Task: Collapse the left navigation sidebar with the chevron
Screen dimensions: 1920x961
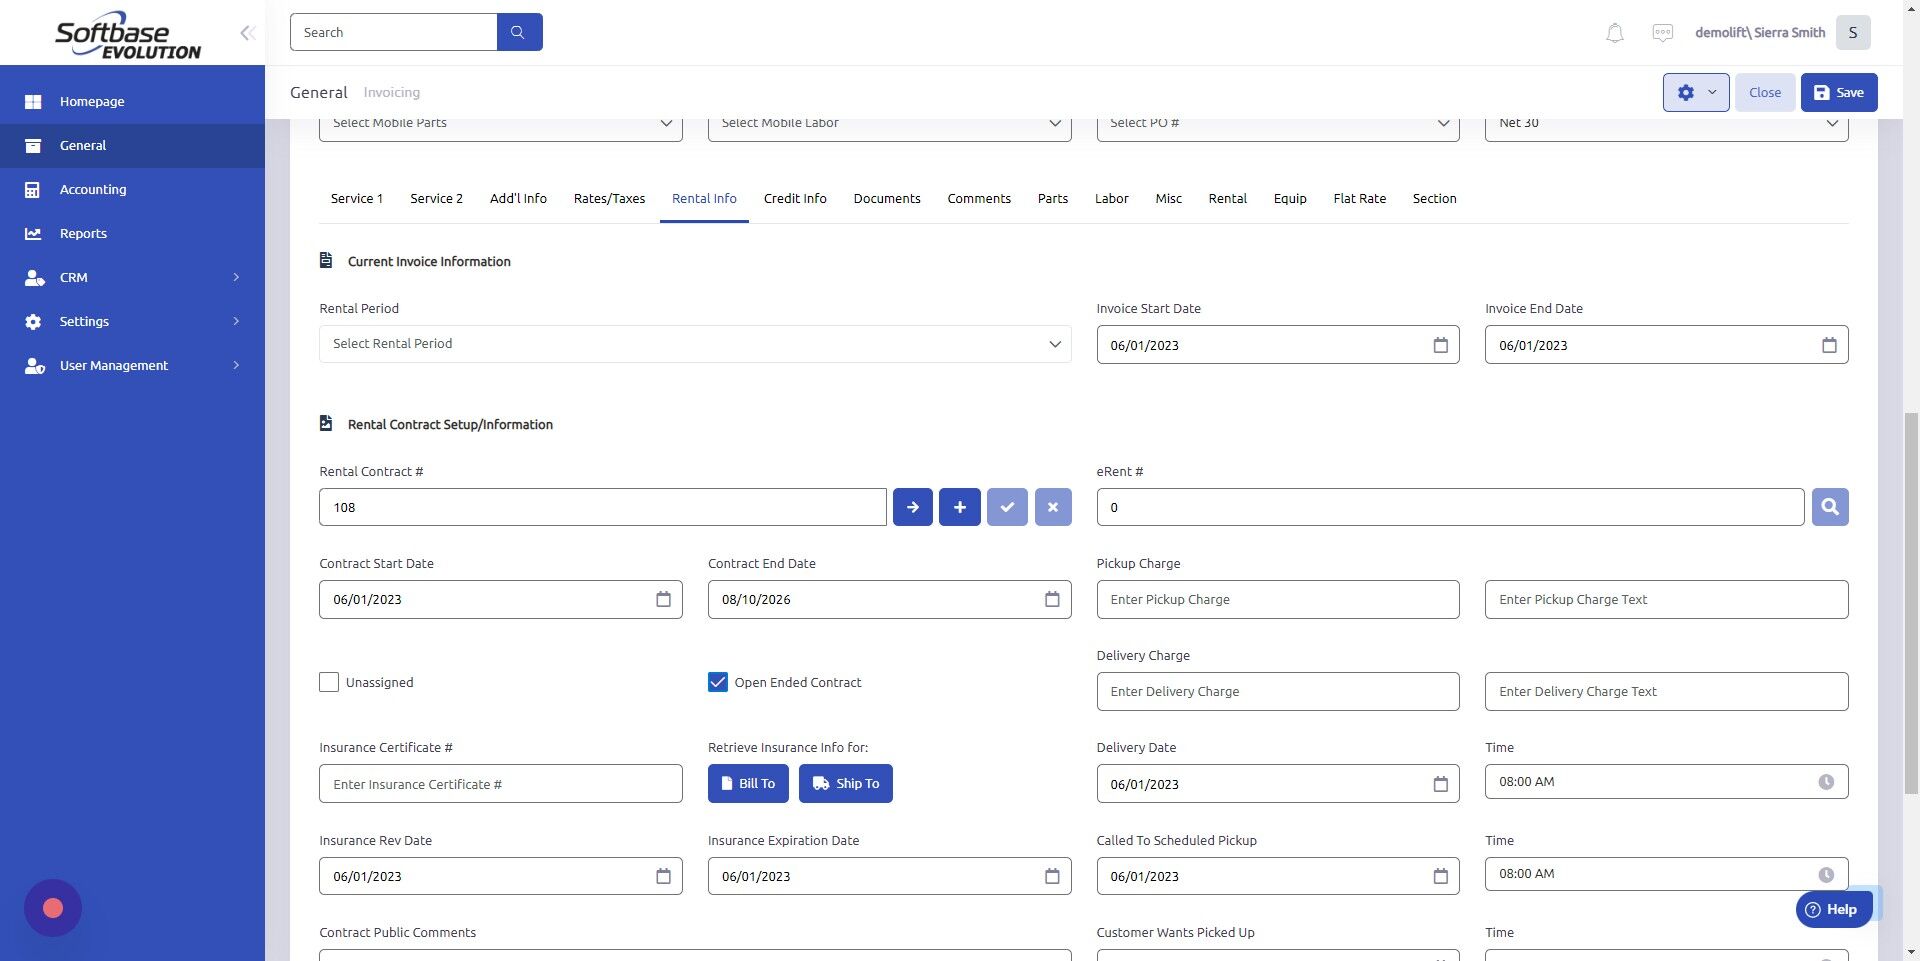Action: pyautogui.click(x=247, y=32)
